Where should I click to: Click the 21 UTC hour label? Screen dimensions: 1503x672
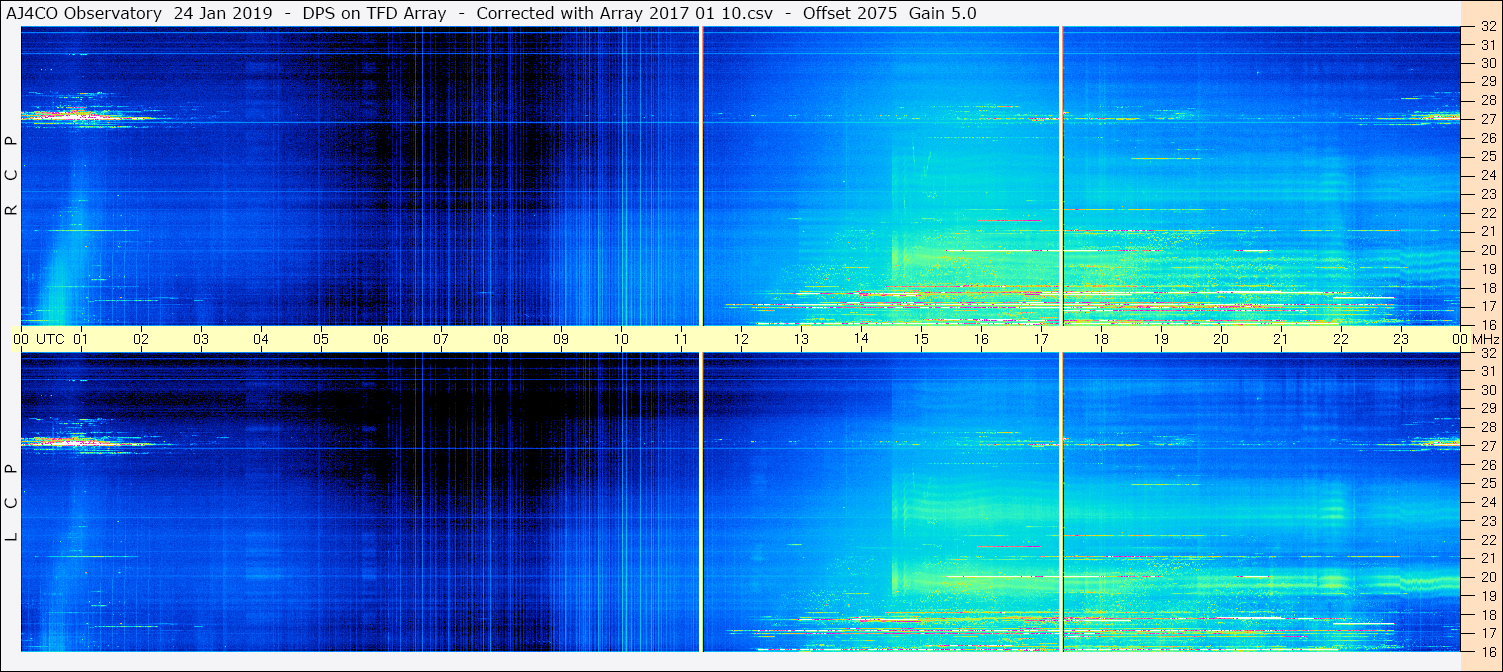coord(1281,339)
